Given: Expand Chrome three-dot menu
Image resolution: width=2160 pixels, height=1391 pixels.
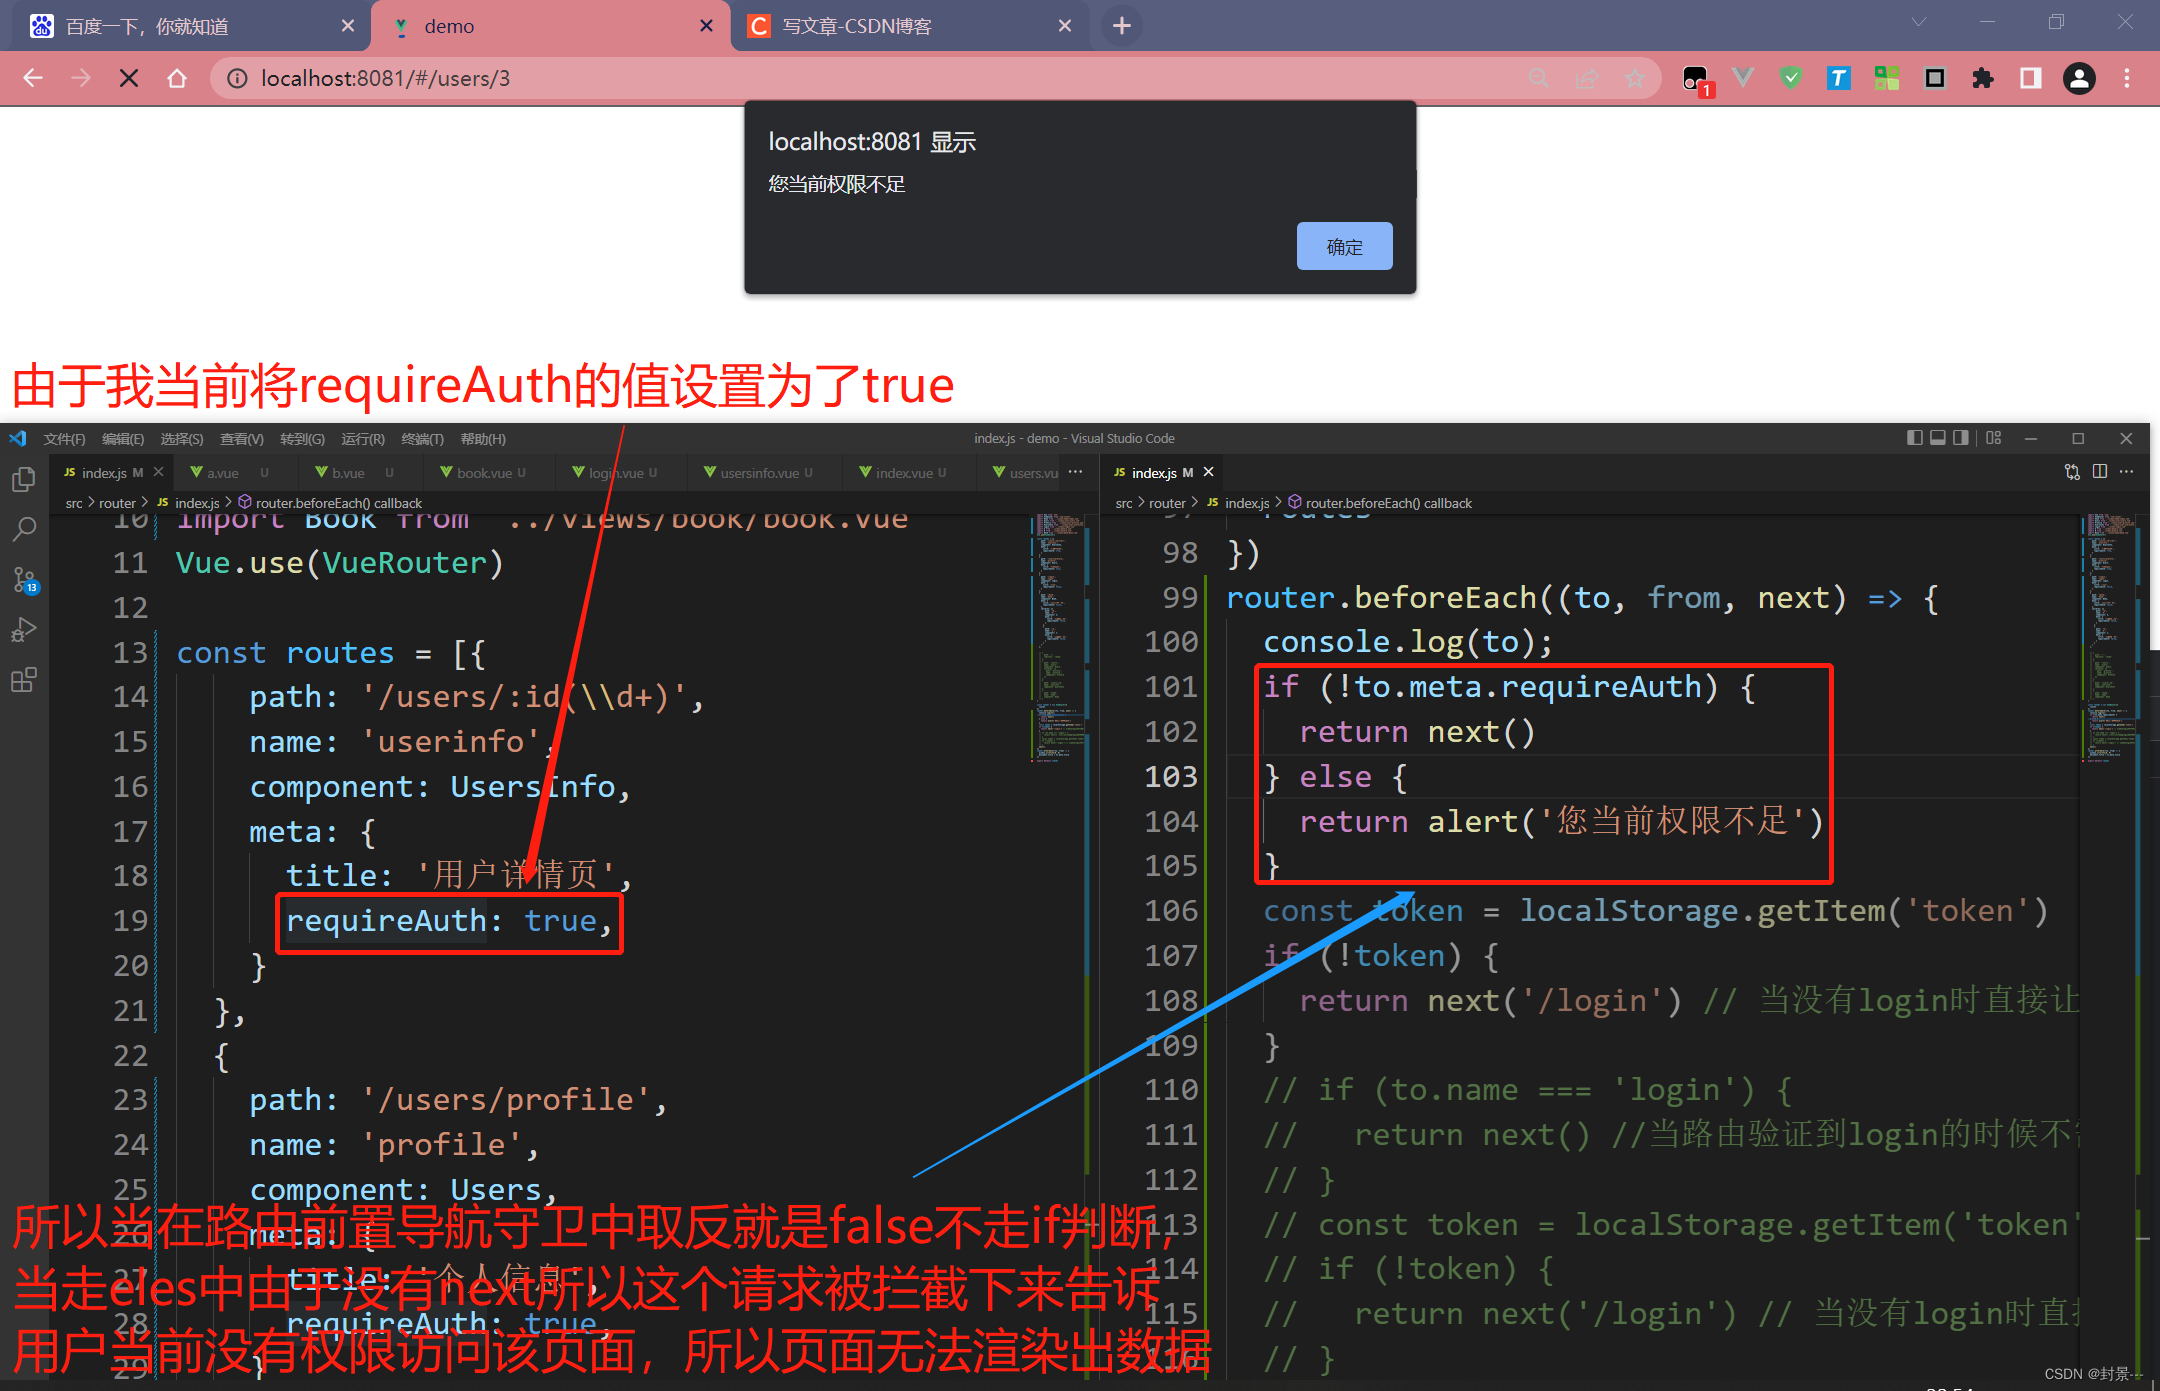Looking at the screenshot, I should tap(2127, 78).
